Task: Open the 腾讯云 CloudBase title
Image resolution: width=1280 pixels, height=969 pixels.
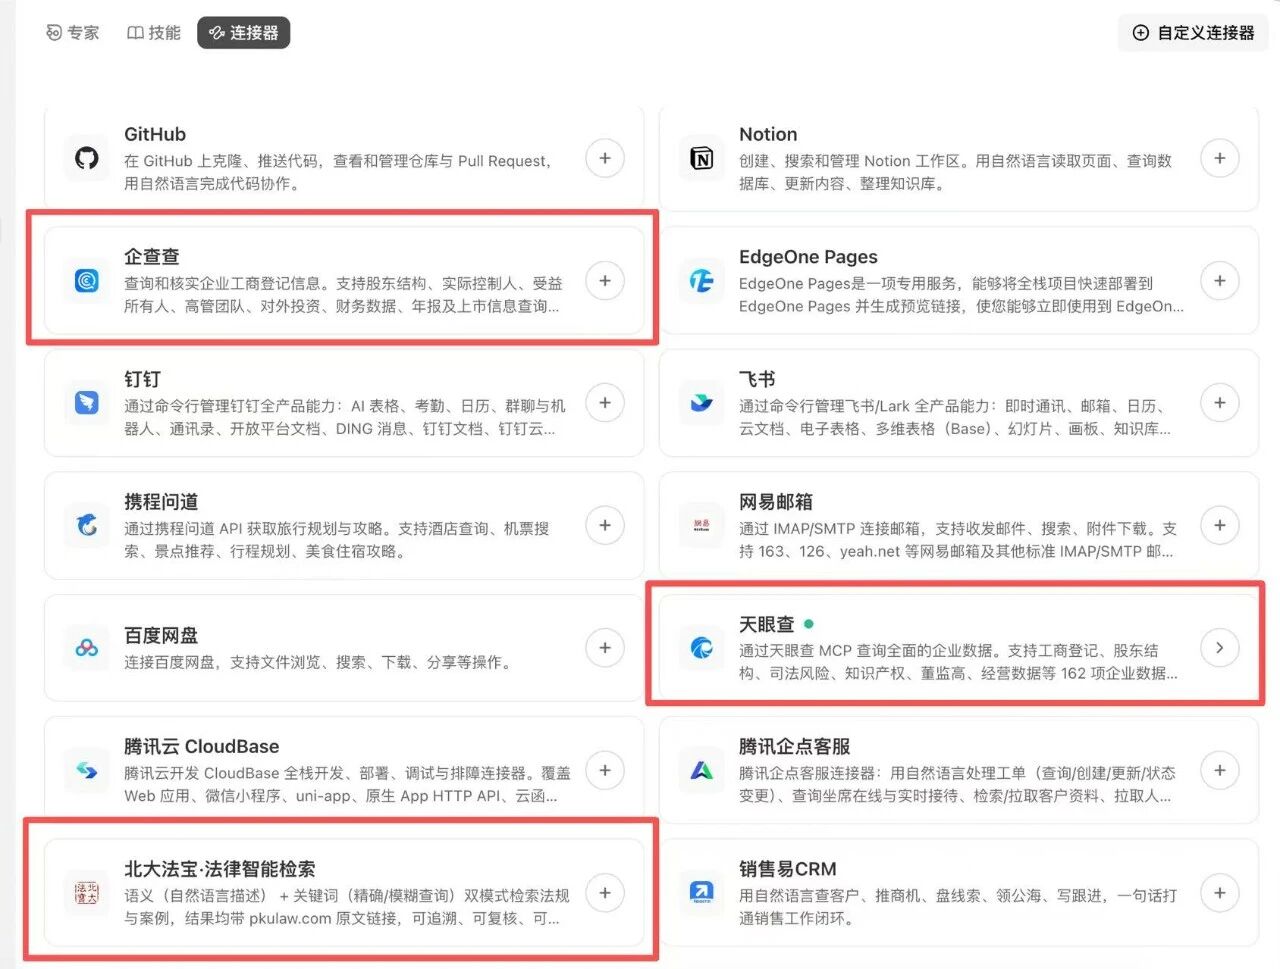Action: click(x=202, y=747)
